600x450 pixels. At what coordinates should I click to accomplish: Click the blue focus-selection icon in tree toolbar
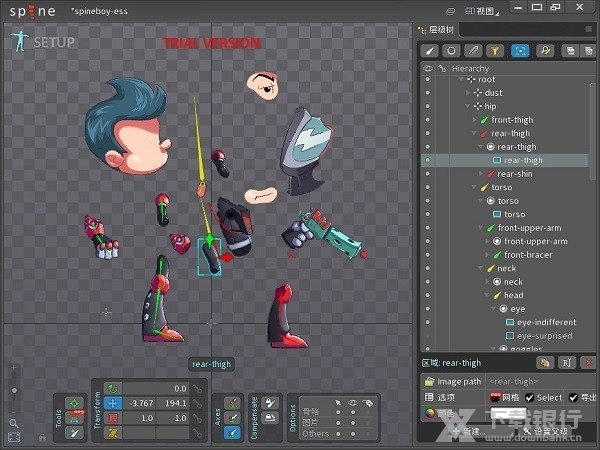point(520,50)
